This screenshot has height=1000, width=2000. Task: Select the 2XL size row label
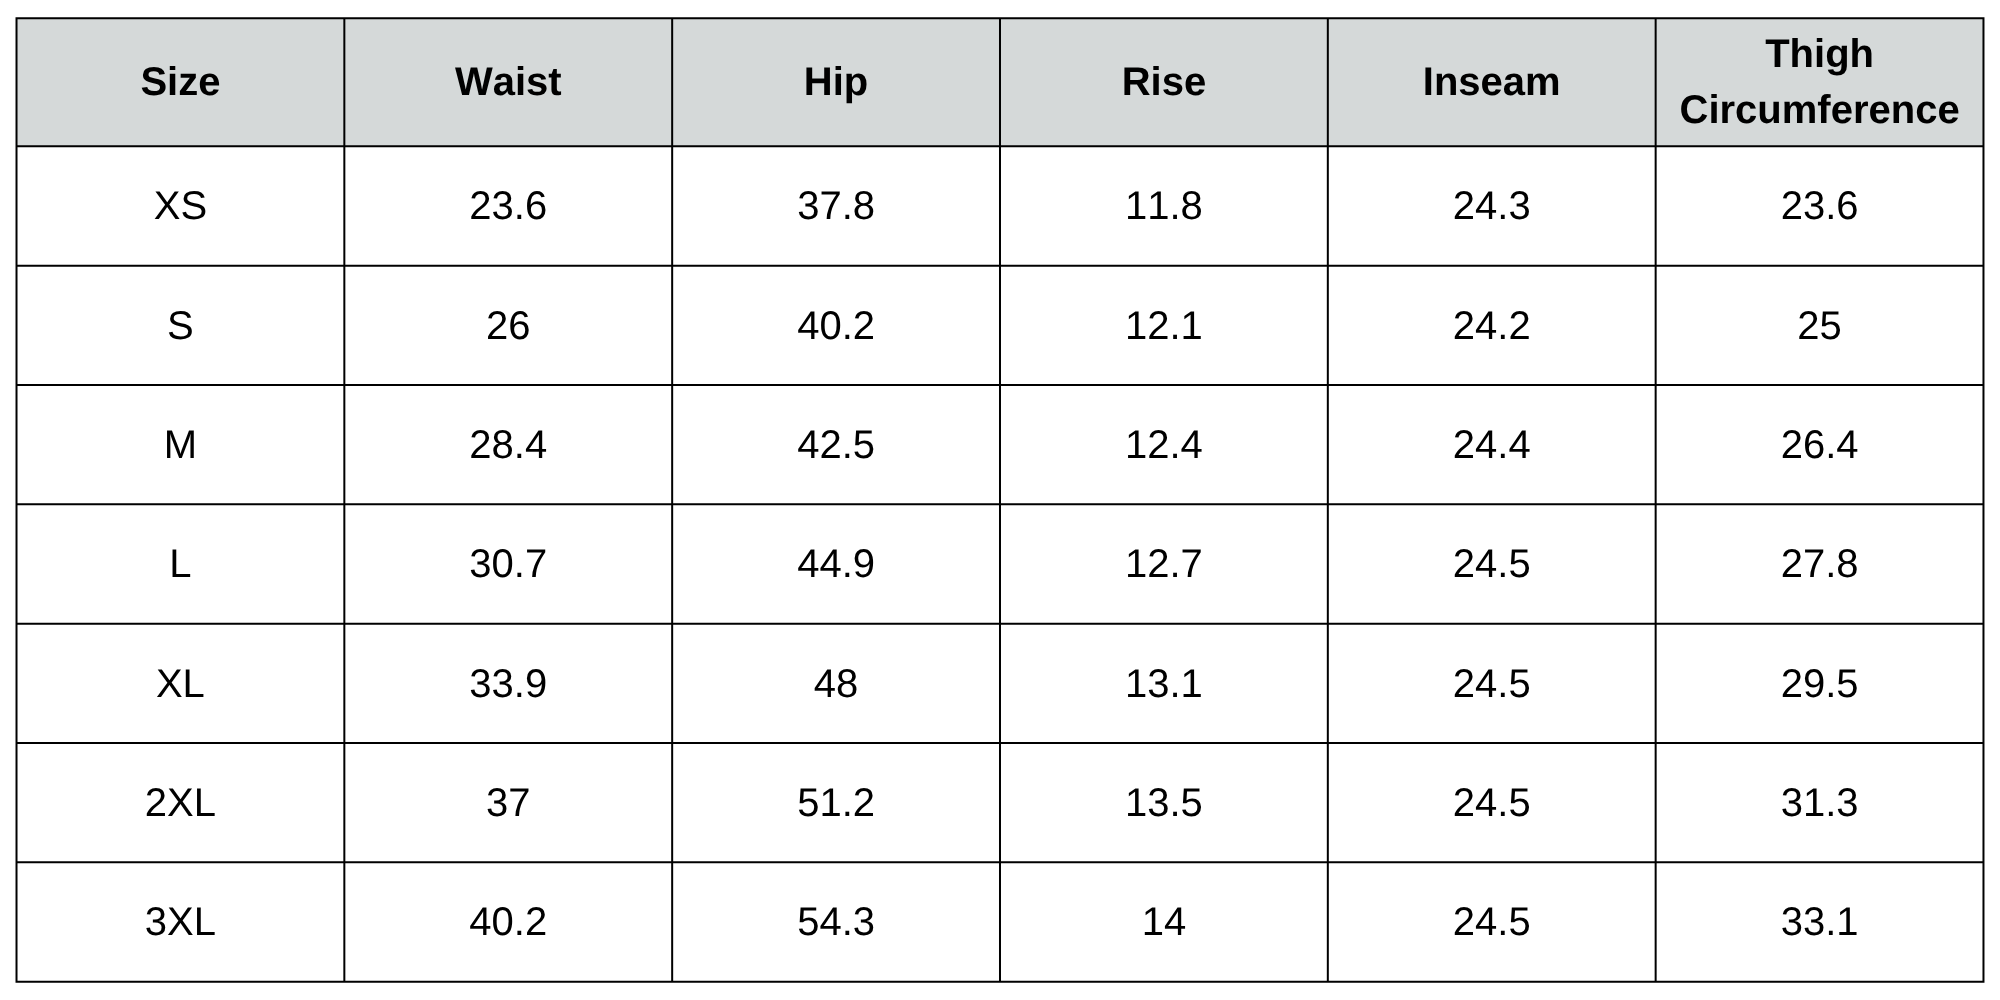point(180,803)
